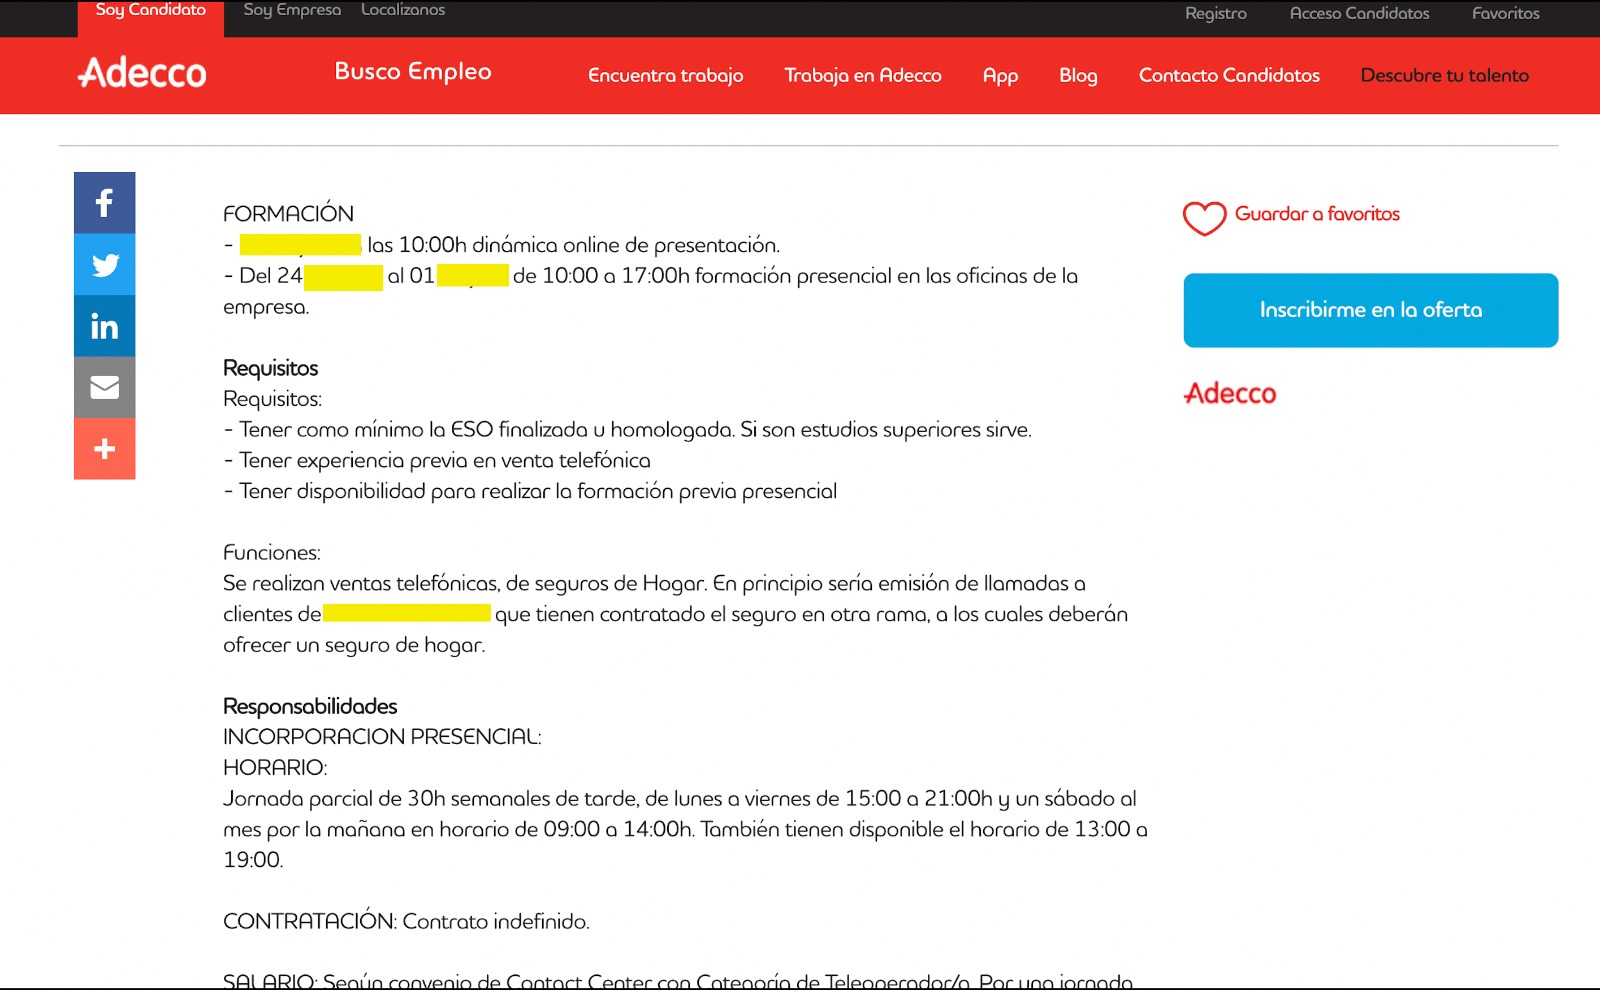This screenshot has width=1600, height=990.
Task: Open the Registro link
Action: tap(1215, 14)
